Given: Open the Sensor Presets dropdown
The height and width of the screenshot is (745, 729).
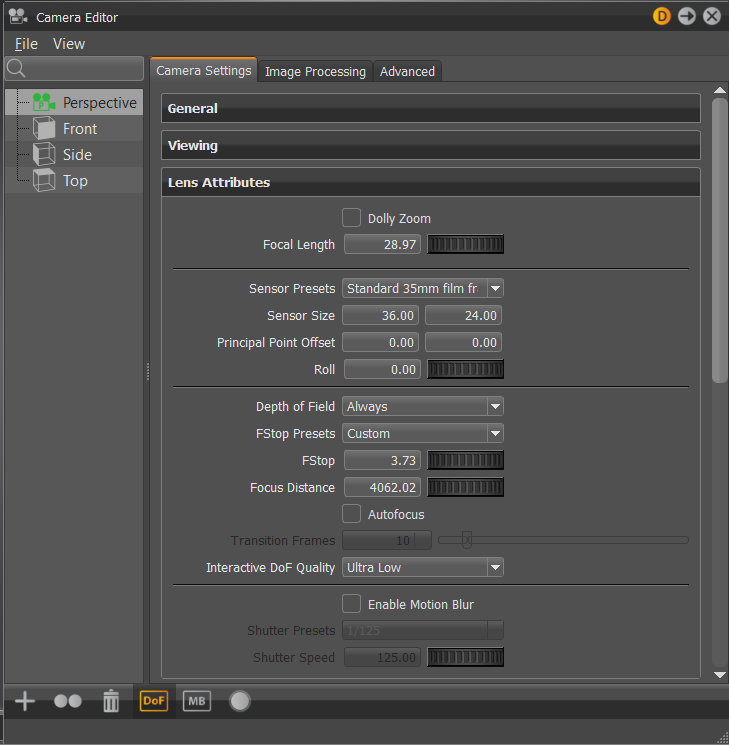Looking at the screenshot, I should (422, 288).
